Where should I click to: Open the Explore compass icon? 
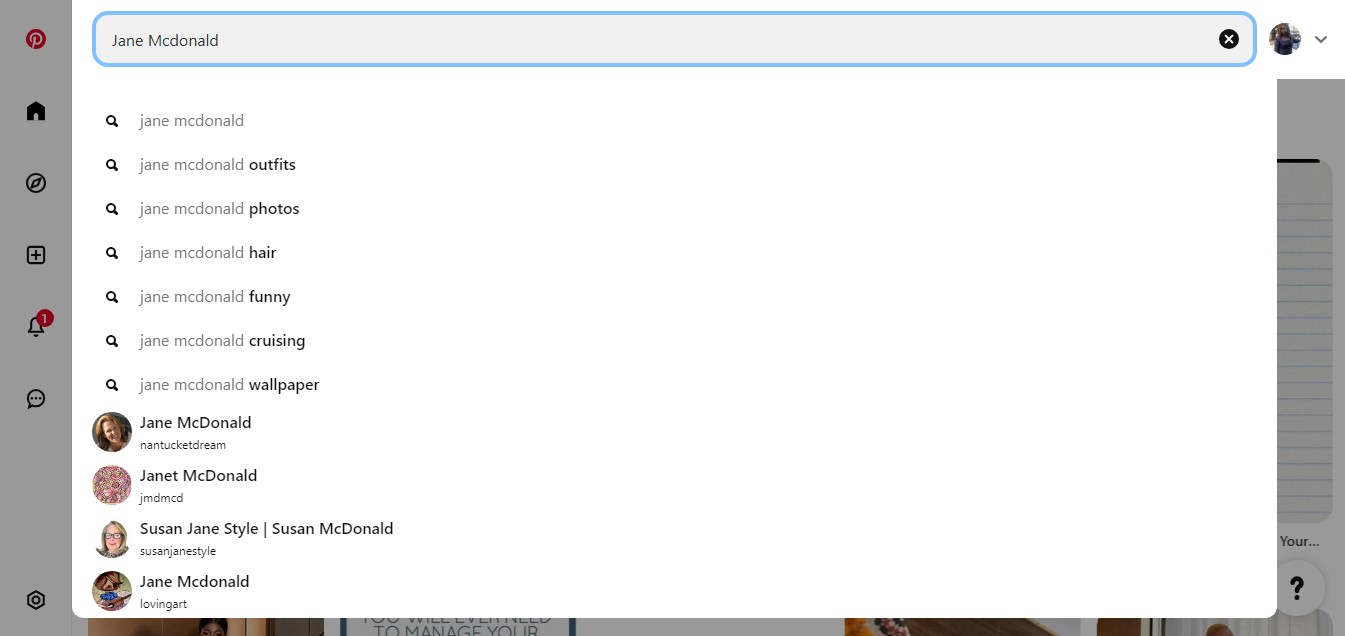click(36, 183)
